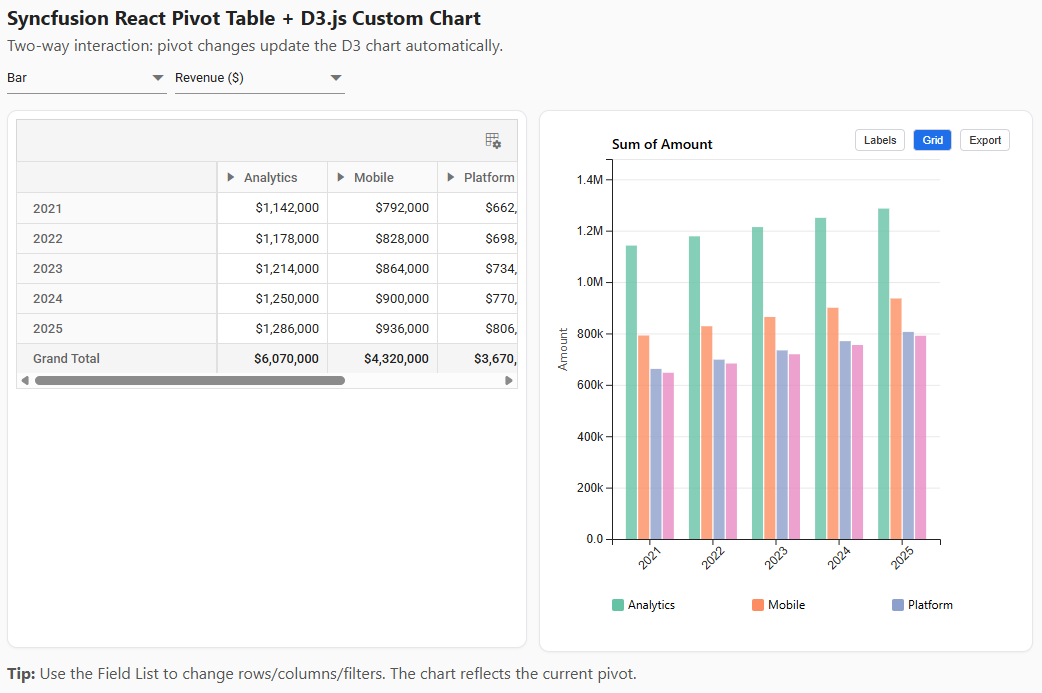Open the Field List settings icon
Viewport: 1042px width, 693px height.
(494, 141)
